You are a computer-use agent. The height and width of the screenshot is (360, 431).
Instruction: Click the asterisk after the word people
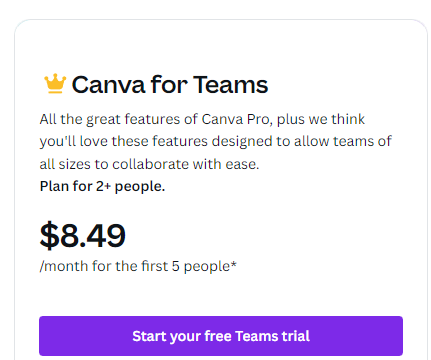tap(234, 264)
